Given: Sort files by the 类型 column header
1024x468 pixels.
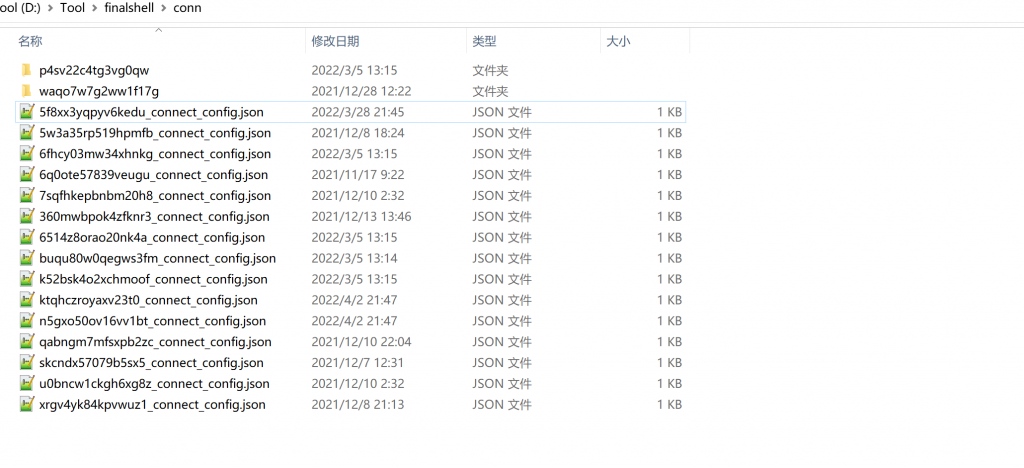Looking at the screenshot, I should [x=485, y=41].
